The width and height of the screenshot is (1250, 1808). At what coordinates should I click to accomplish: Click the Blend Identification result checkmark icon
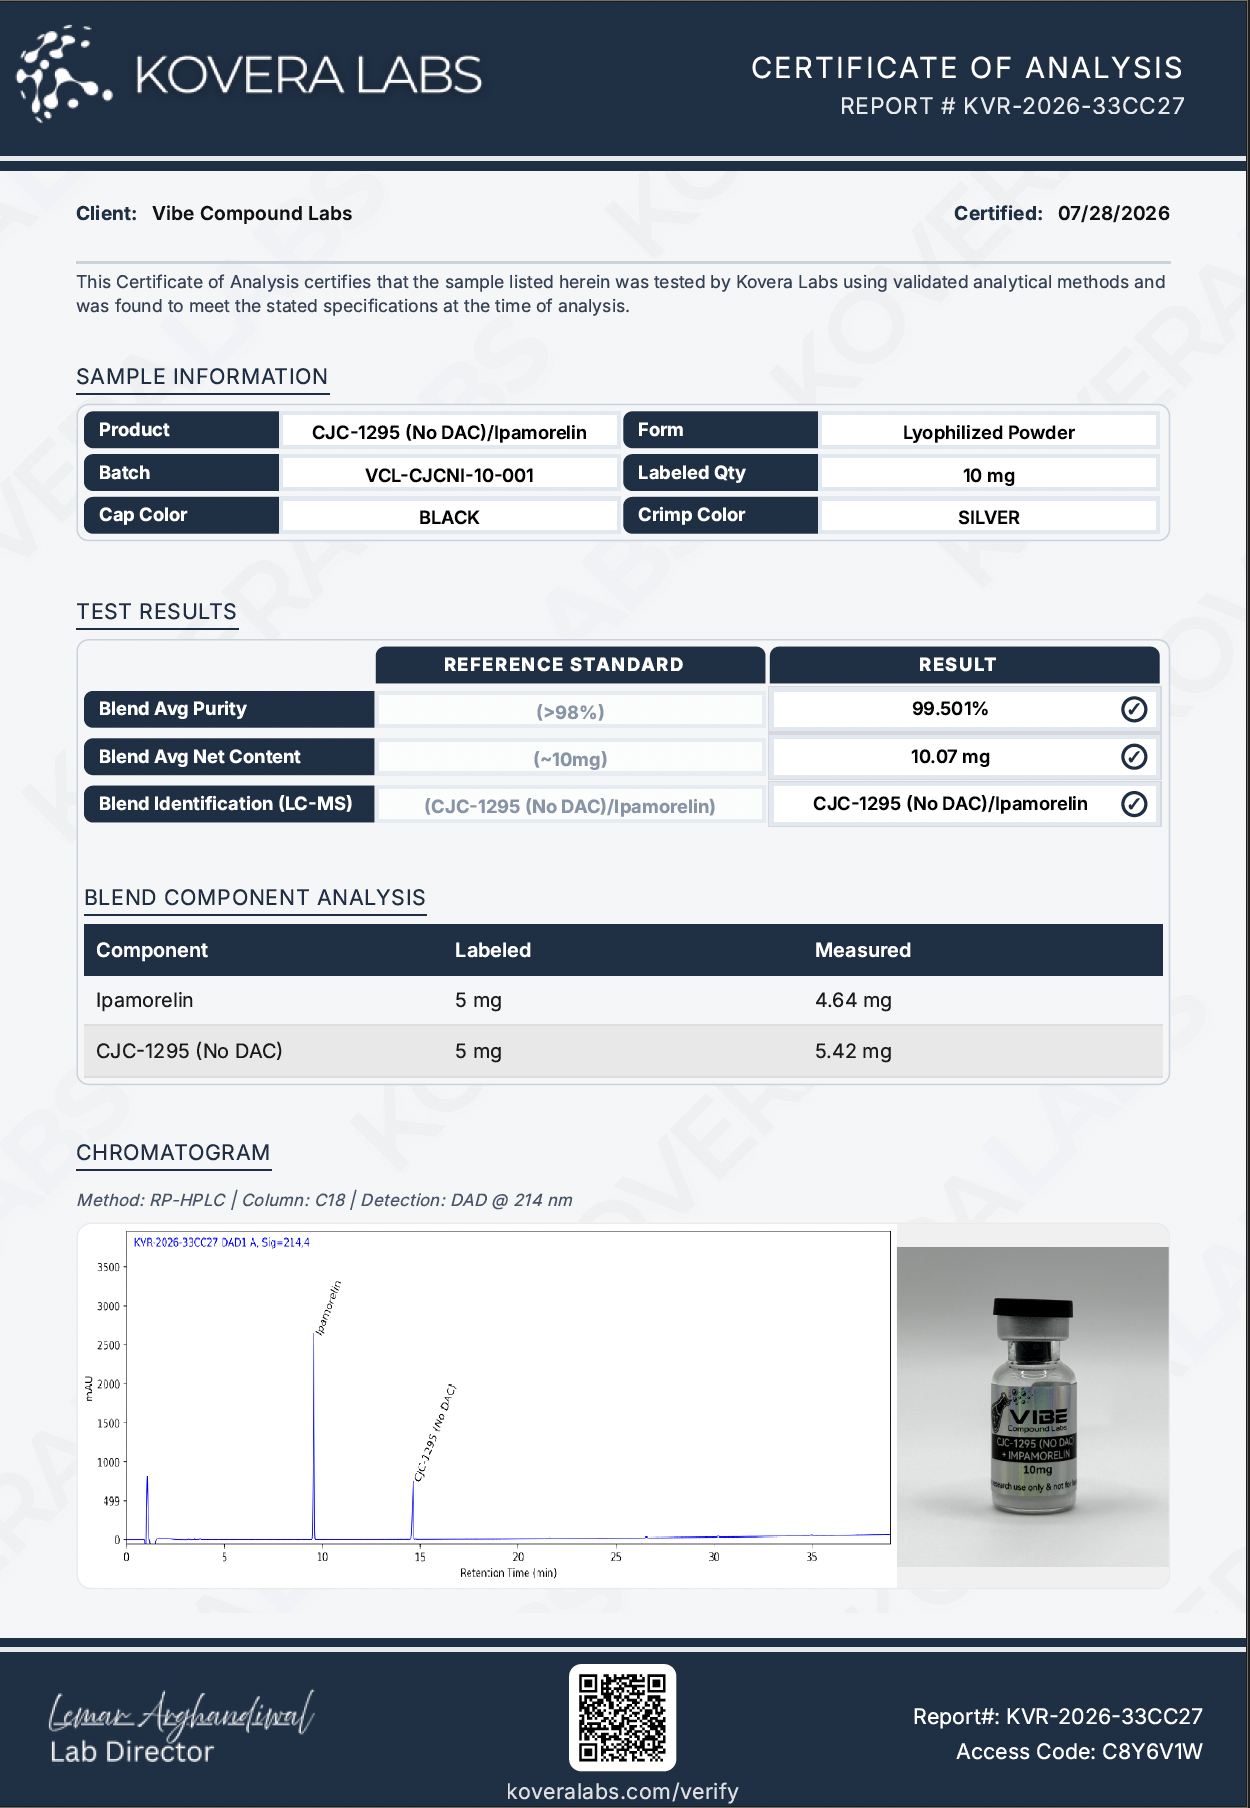1134,804
